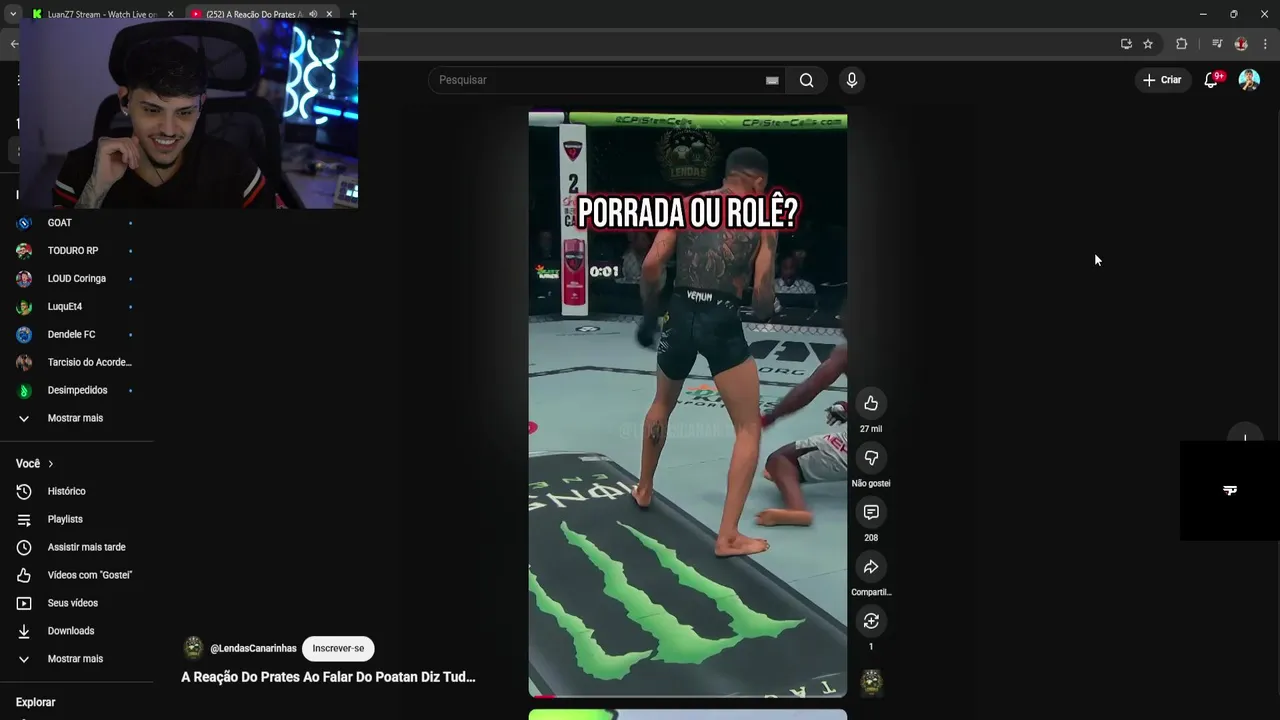Click the Não gostei dislike icon
The image size is (1280, 720).
pos(871,458)
